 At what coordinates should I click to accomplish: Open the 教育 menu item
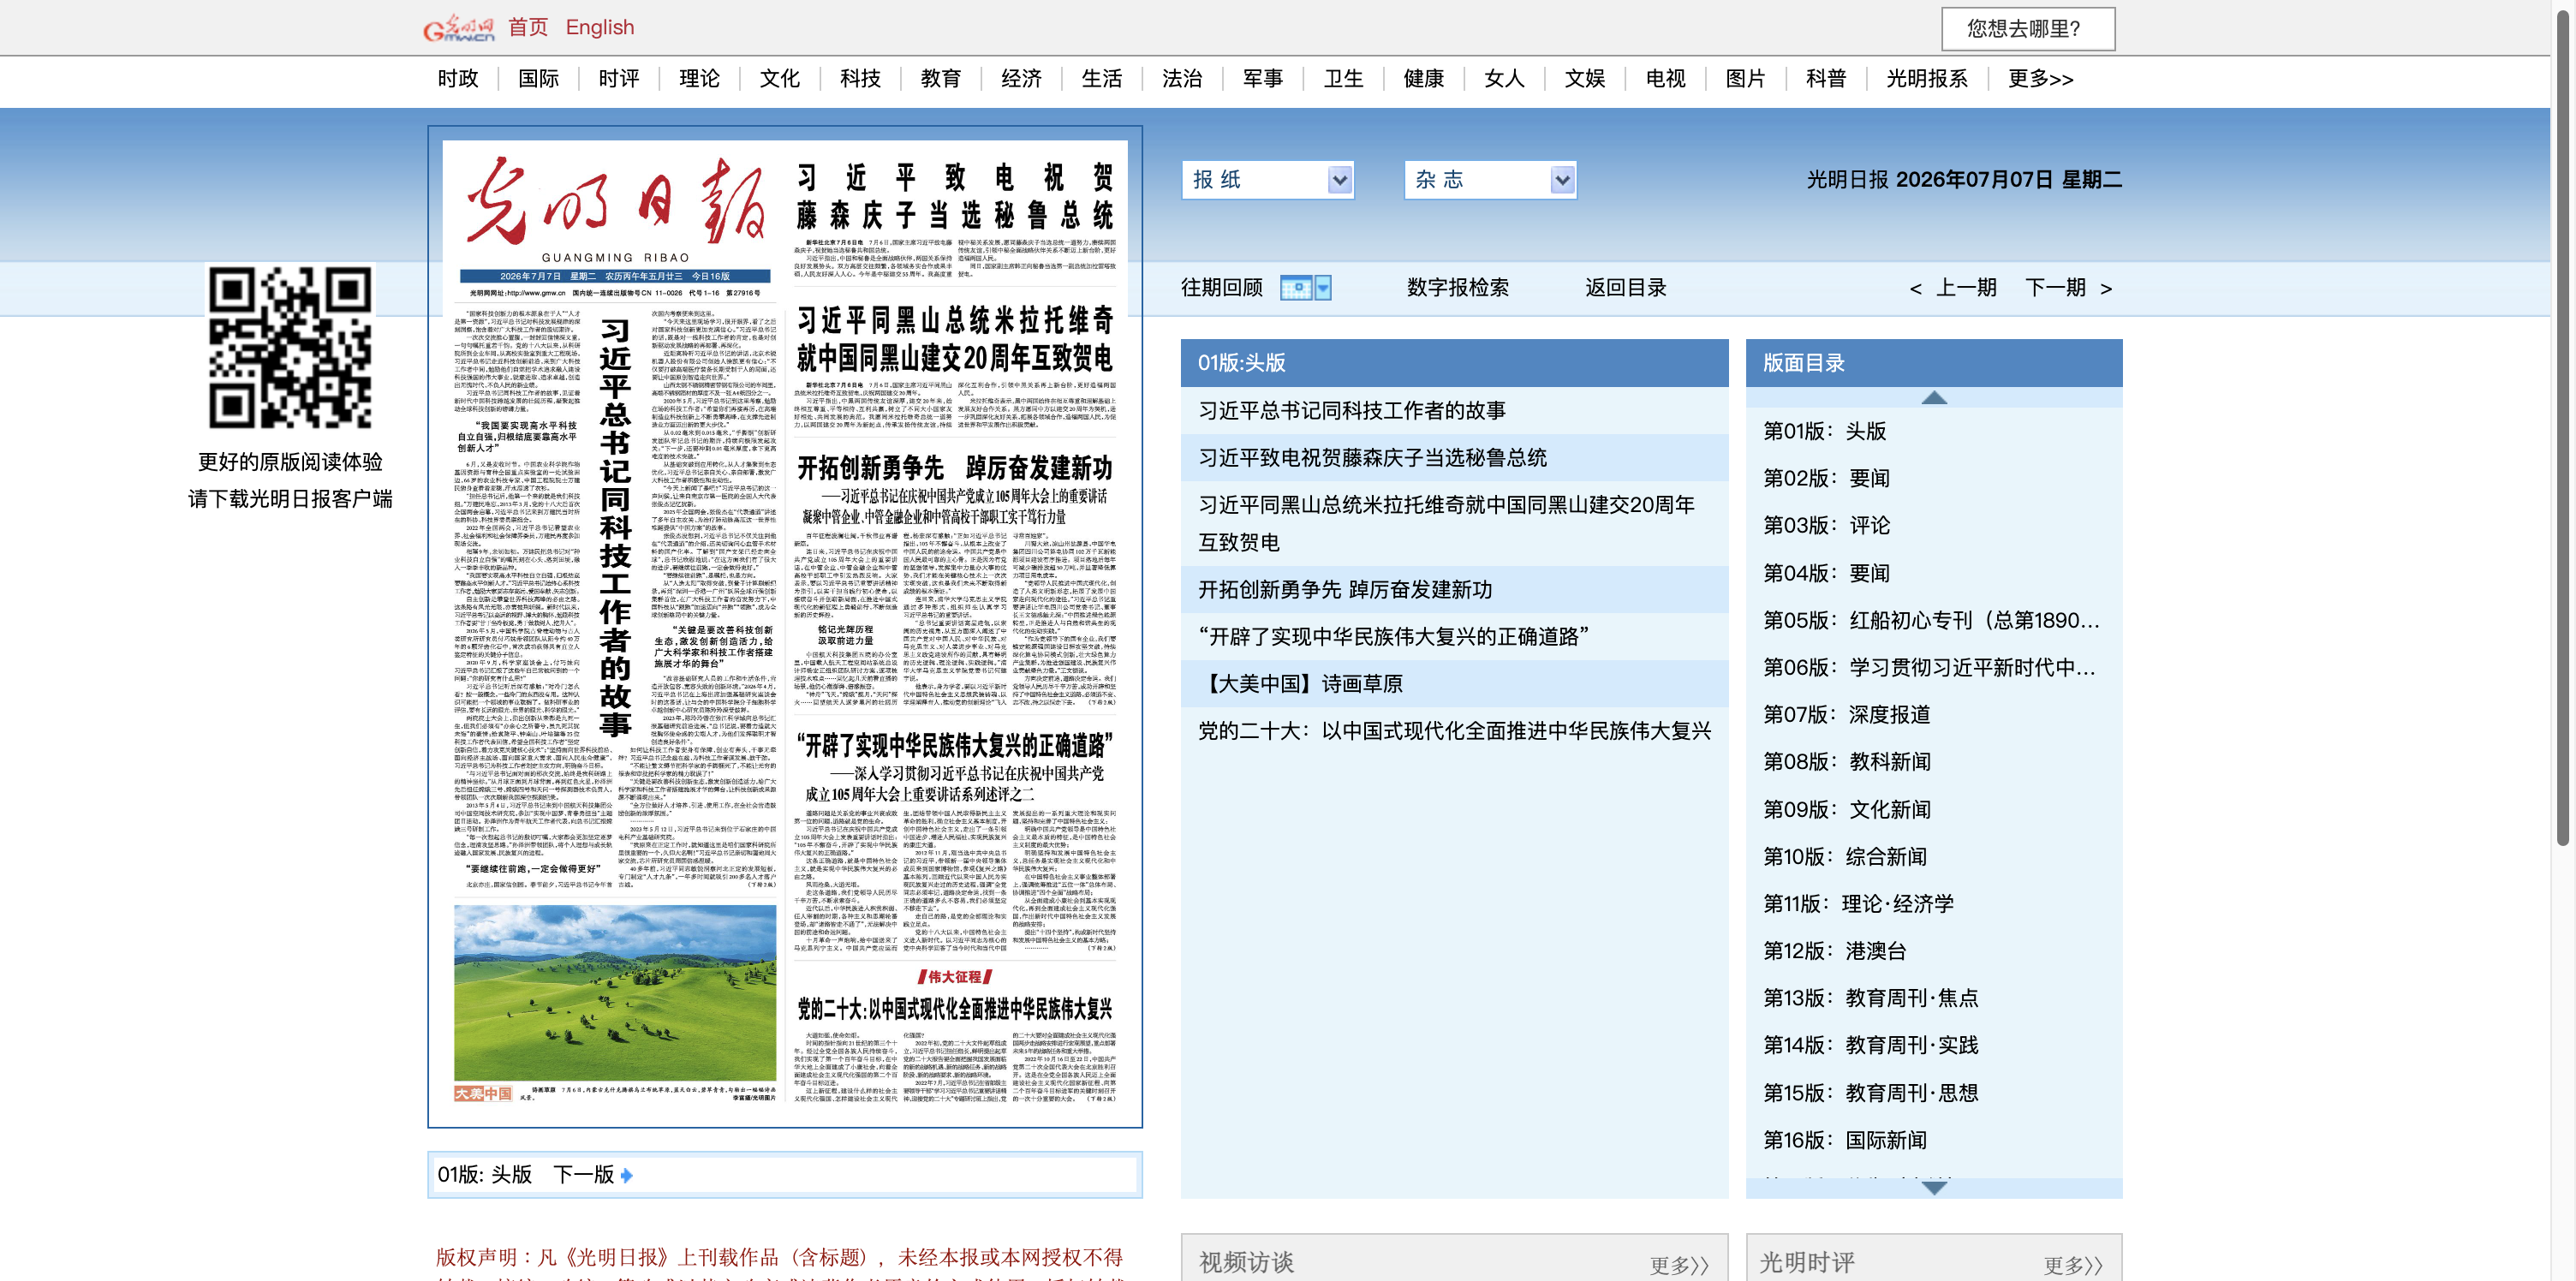tap(941, 78)
